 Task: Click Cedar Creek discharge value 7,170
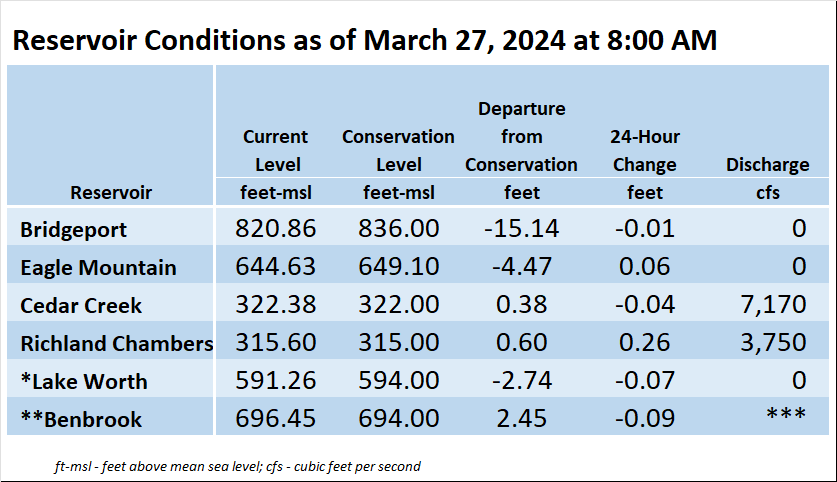pos(773,304)
